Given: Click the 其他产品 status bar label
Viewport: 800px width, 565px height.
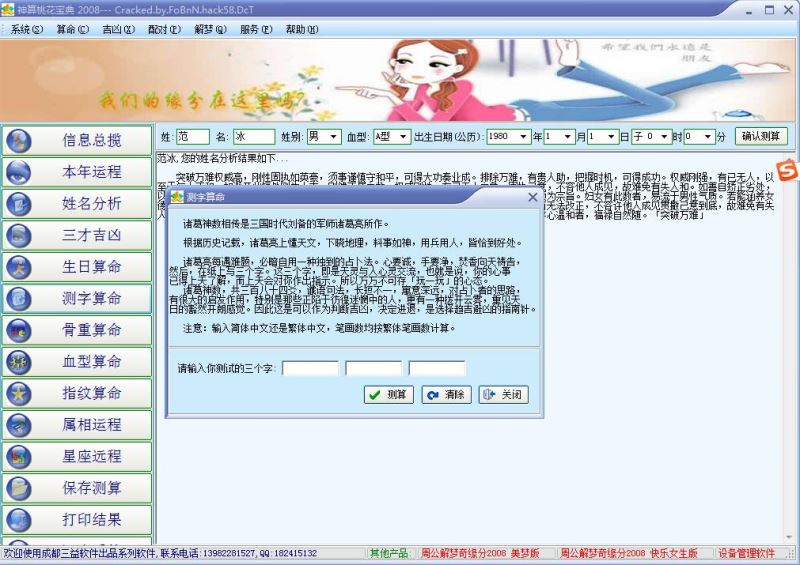Looking at the screenshot, I should [389, 553].
